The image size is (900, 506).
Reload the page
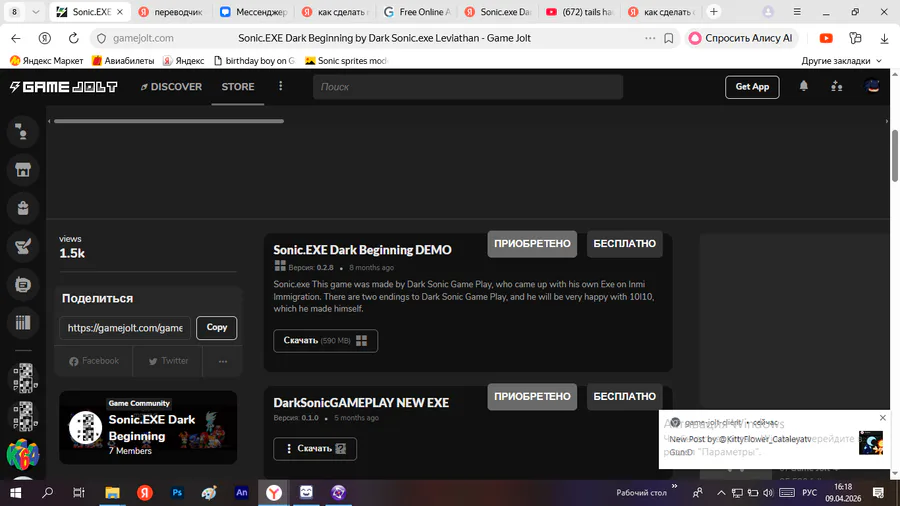(73, 38)
